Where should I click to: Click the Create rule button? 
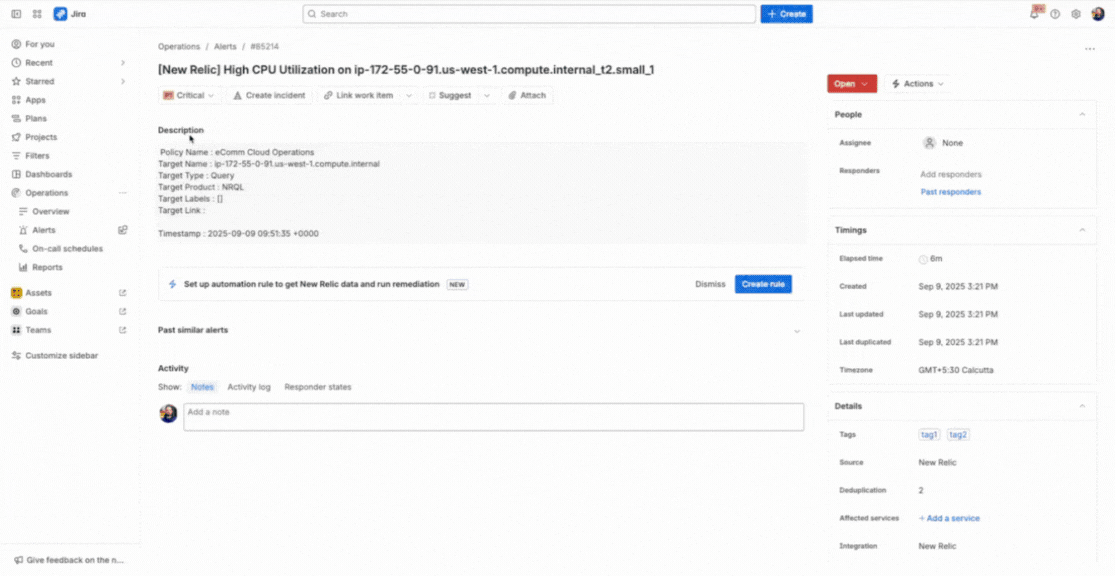point(763,284)
